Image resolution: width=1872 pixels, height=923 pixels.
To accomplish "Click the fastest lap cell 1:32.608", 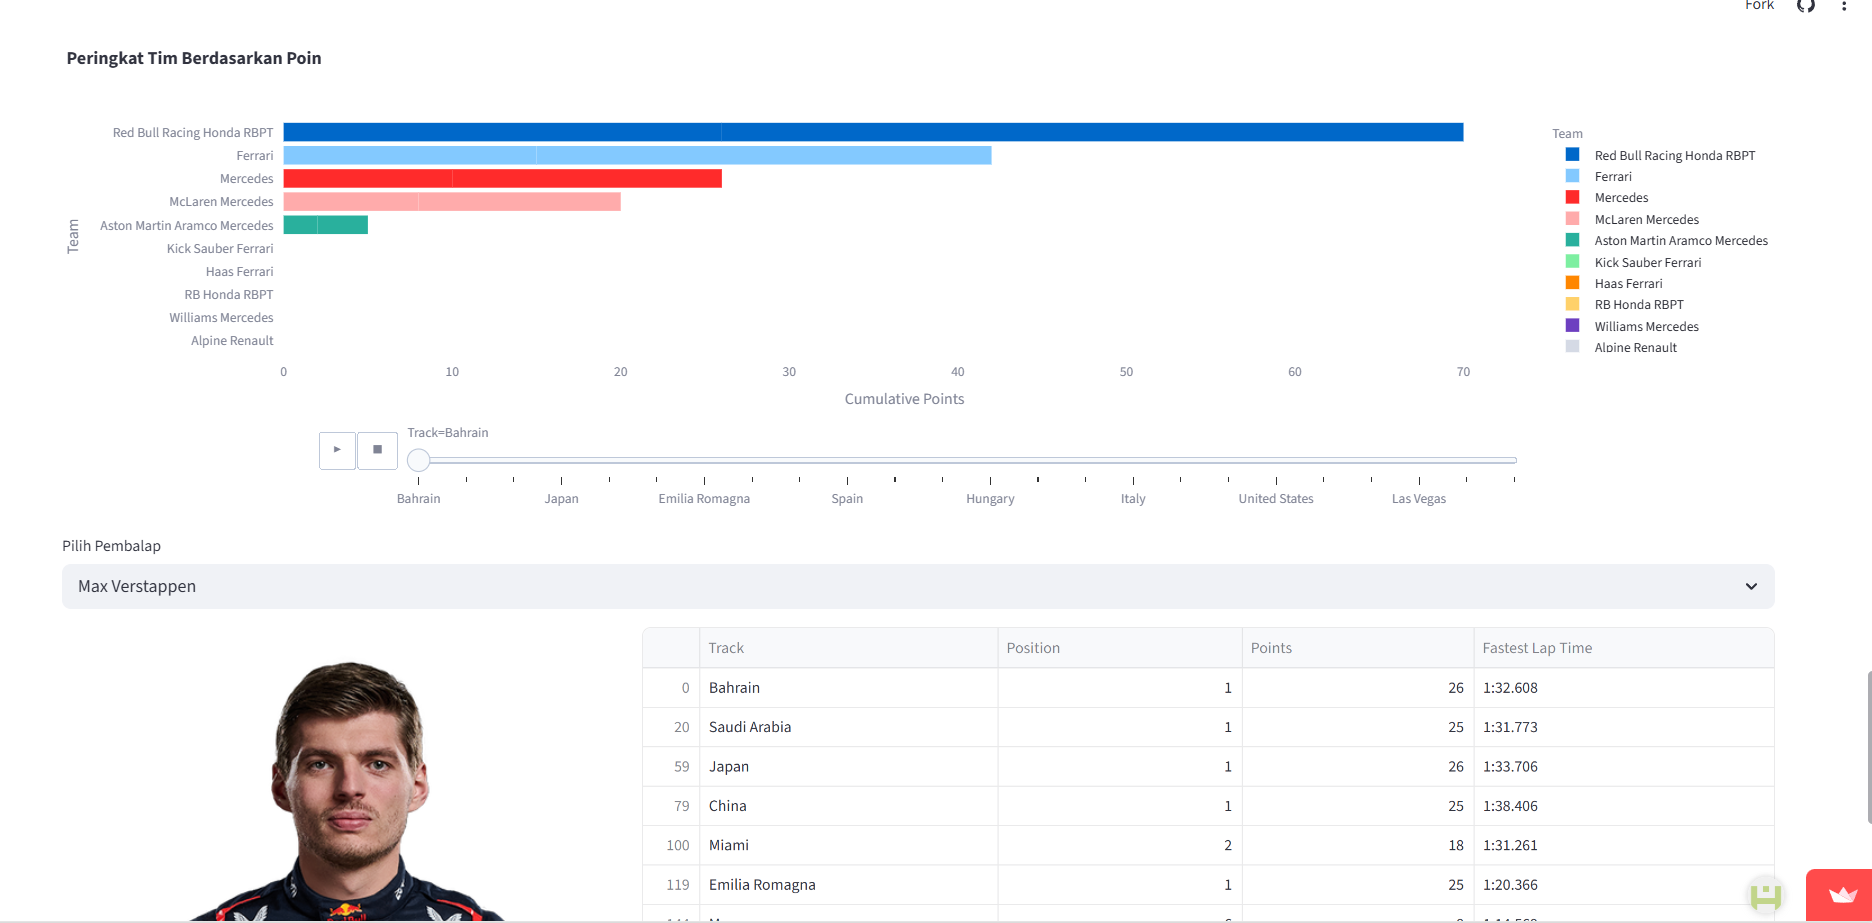I will click(1624, 688).
